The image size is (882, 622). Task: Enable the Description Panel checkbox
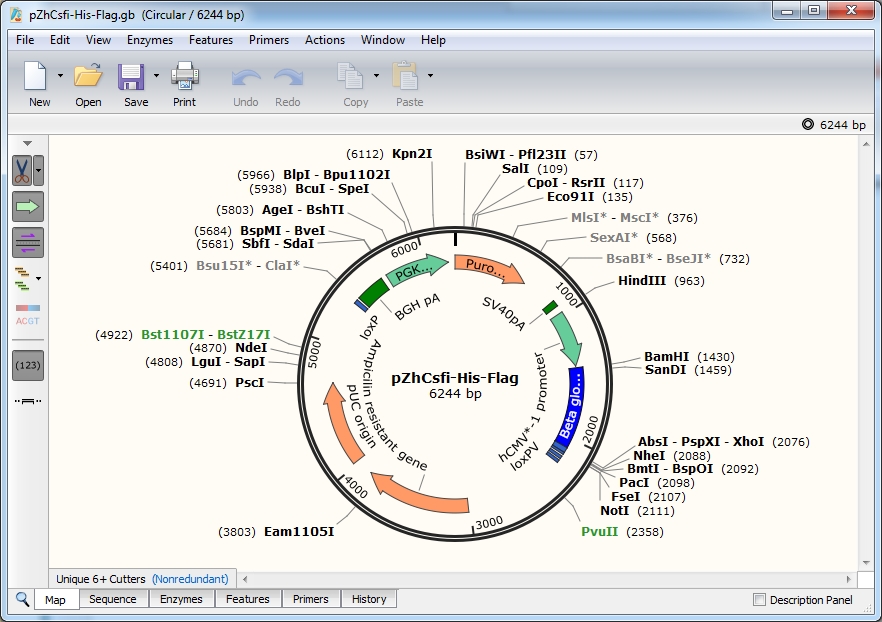click(x=759, y=600)
